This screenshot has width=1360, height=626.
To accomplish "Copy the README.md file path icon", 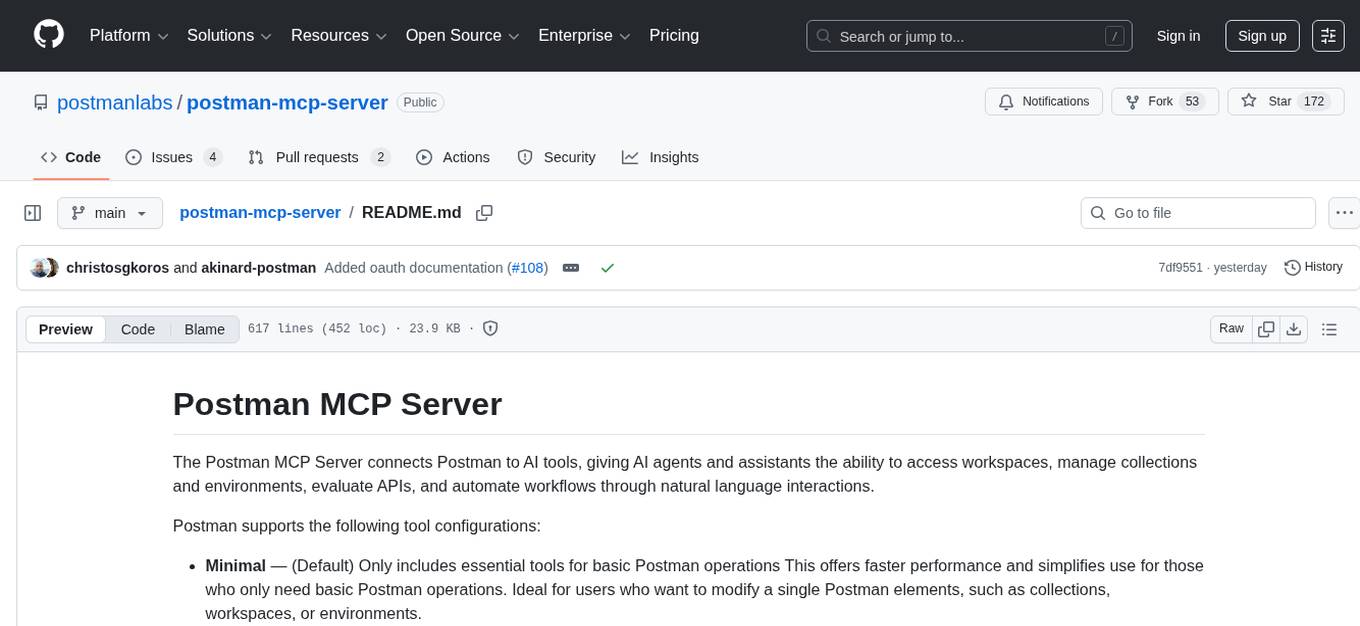I will point(484,213).
